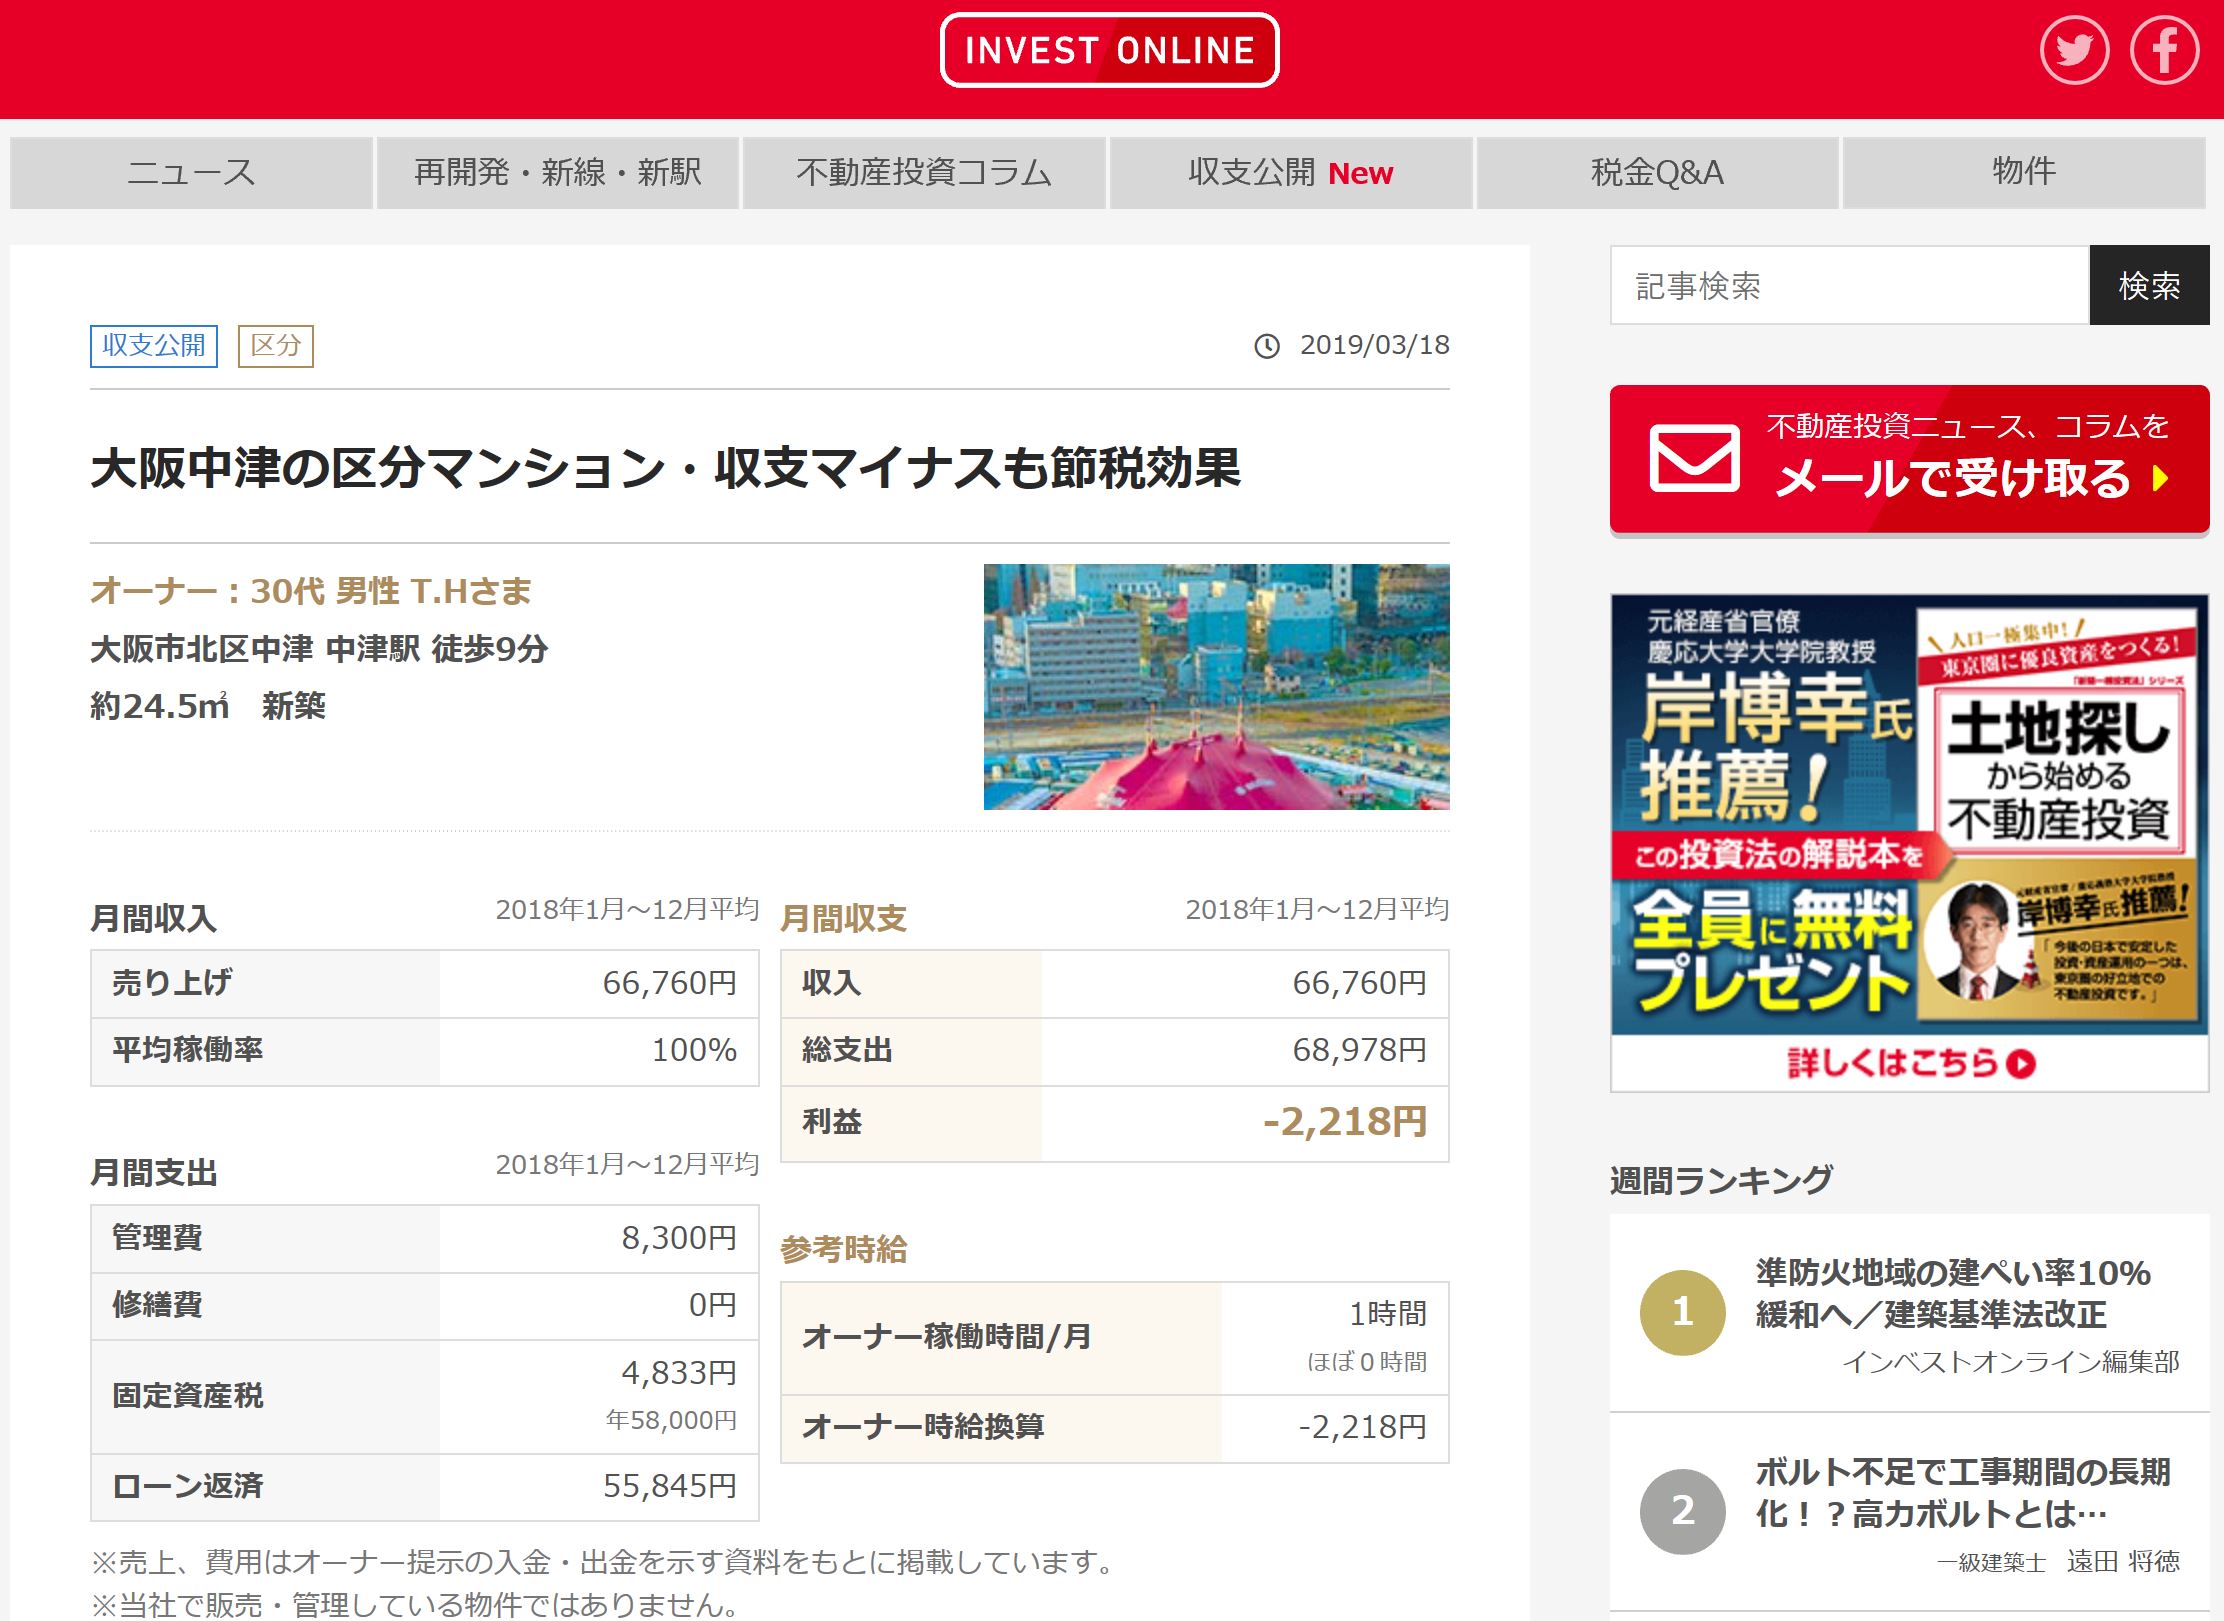Click the gray number 2 ranking badge
Viewport: 2224px width, 1621px height.
(x=1682, y=1511)
